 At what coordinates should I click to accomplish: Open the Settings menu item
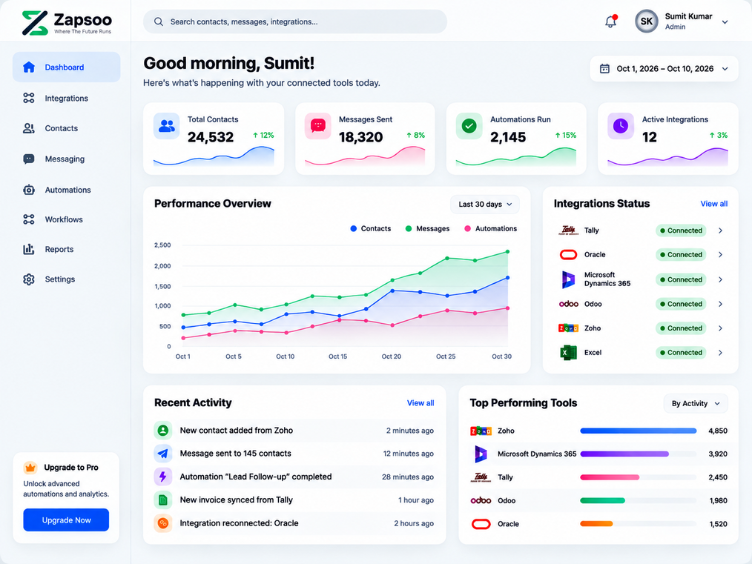(66, 279)
